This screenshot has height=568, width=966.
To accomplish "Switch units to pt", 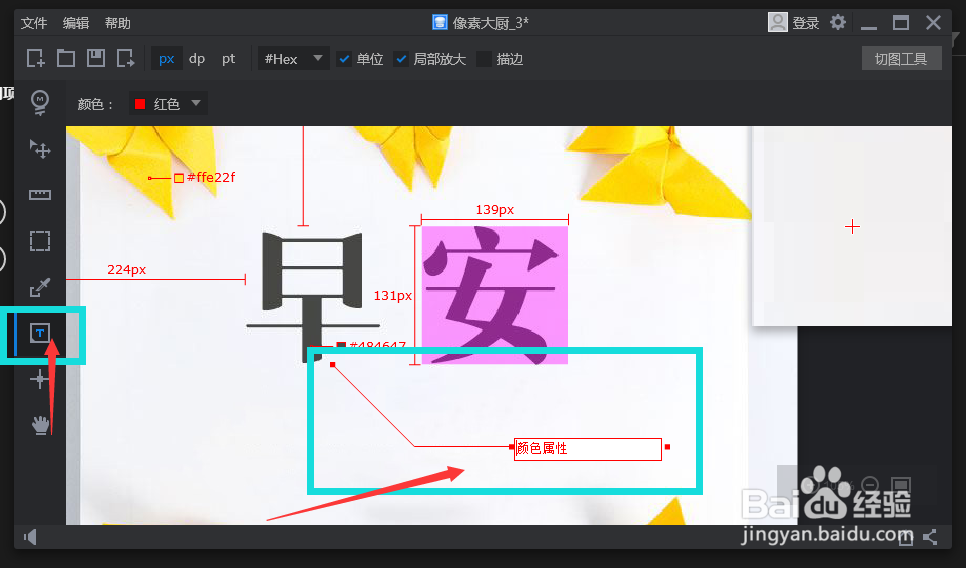I will point(229,59).
